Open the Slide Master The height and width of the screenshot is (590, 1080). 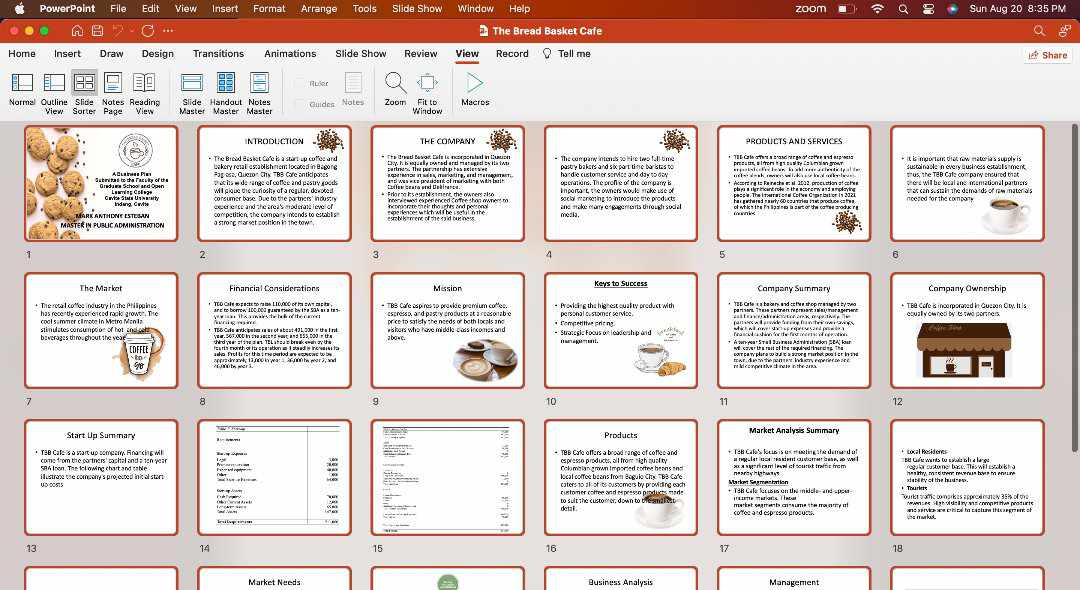(x=191, y=93)
